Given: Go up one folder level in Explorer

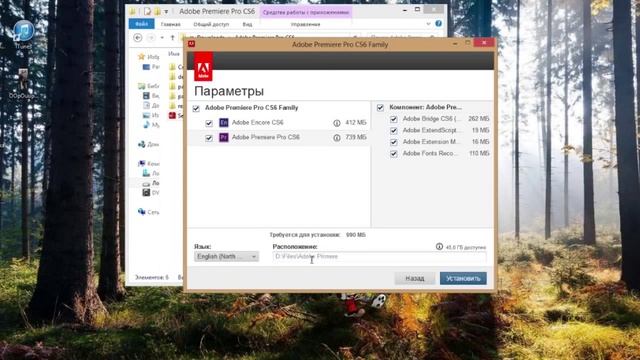Looking at the screenshot, I should [172, 38].
